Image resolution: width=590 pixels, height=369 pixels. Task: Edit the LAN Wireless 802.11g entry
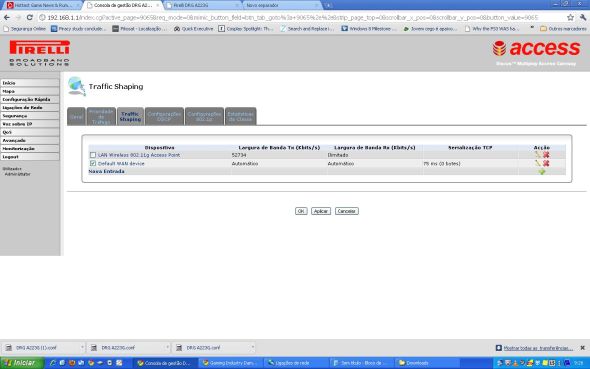pyautogui.click(x=537, y=155)
